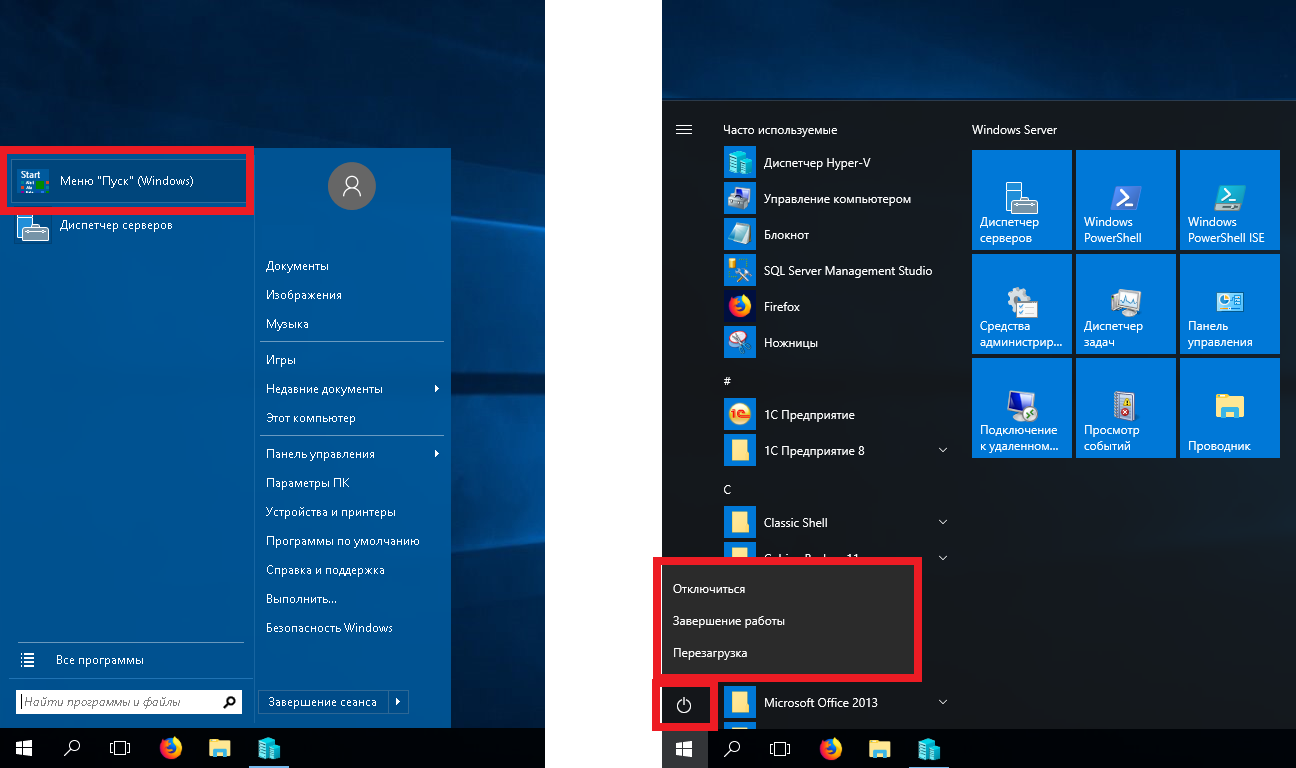Screen dimensions: 1296x768
Task: Click the power icon in Start menu
Action: point(685,705)
